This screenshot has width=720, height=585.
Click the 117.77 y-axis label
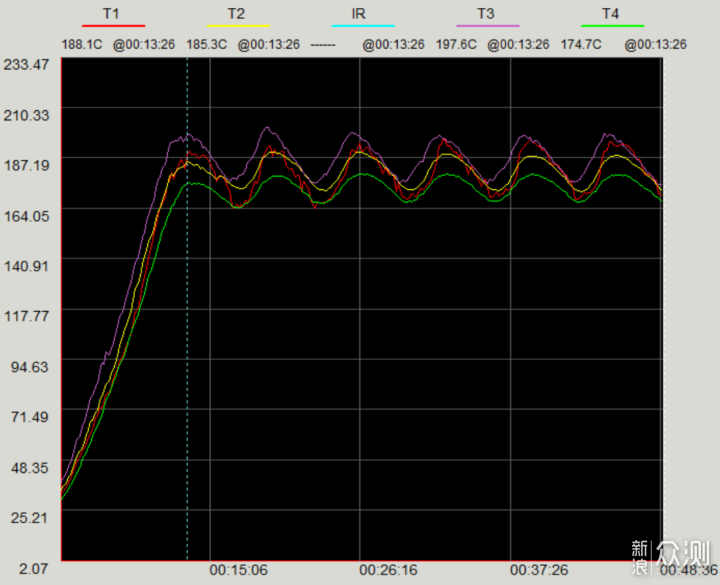(x=26, y=316)
